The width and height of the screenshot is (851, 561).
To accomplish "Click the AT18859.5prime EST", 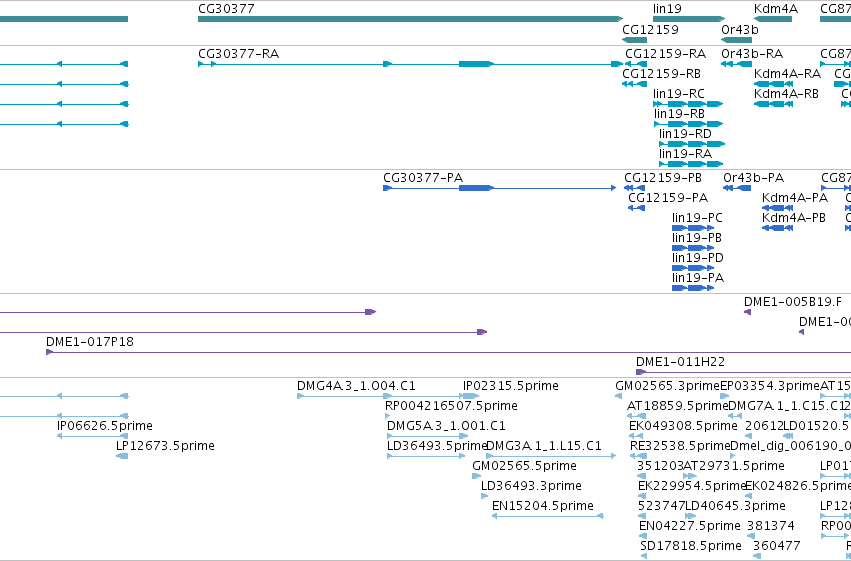I will coord(636,417).
